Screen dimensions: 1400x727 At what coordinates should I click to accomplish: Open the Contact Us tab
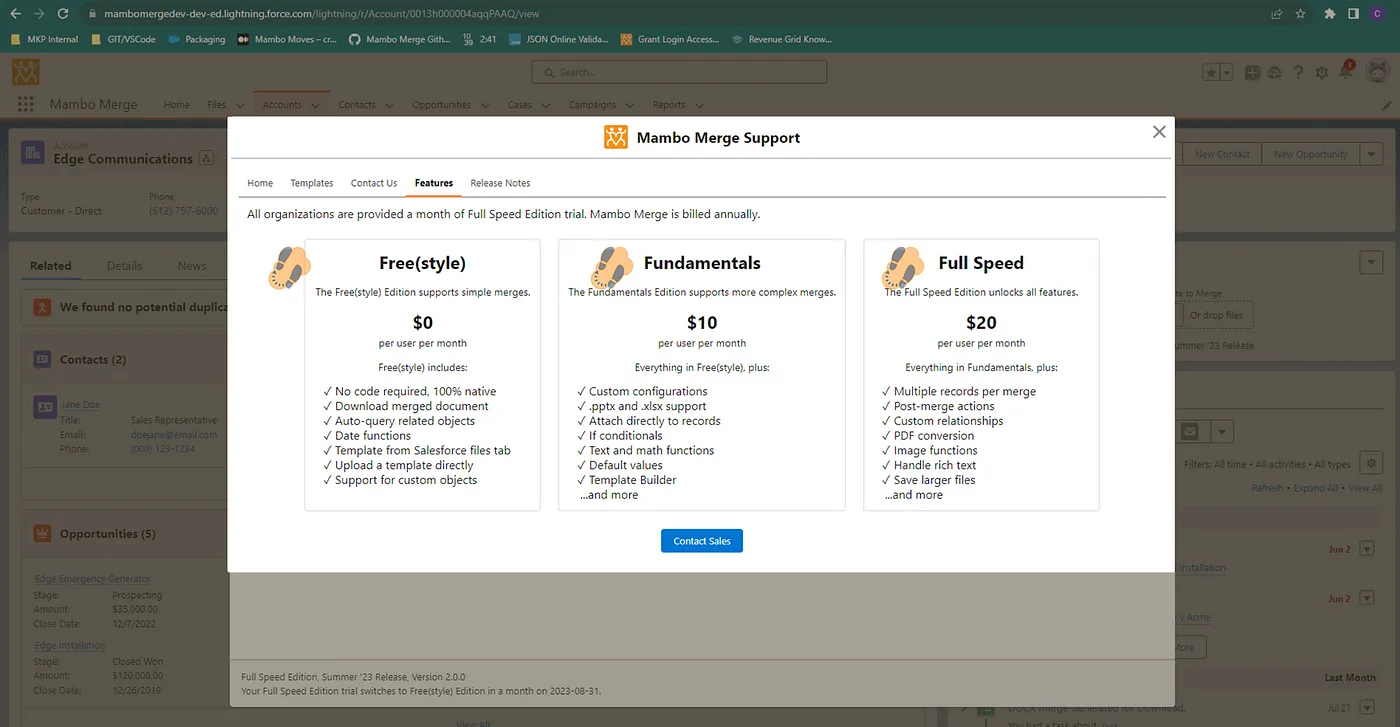tap(374, 183)
